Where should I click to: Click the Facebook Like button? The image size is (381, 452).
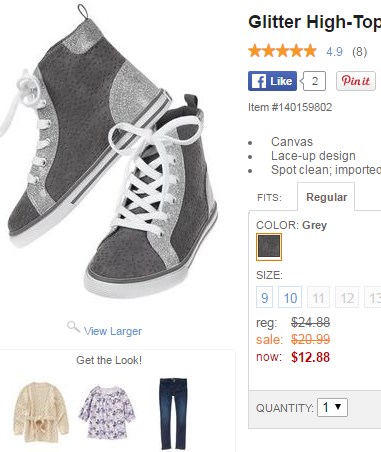(272, 81)
